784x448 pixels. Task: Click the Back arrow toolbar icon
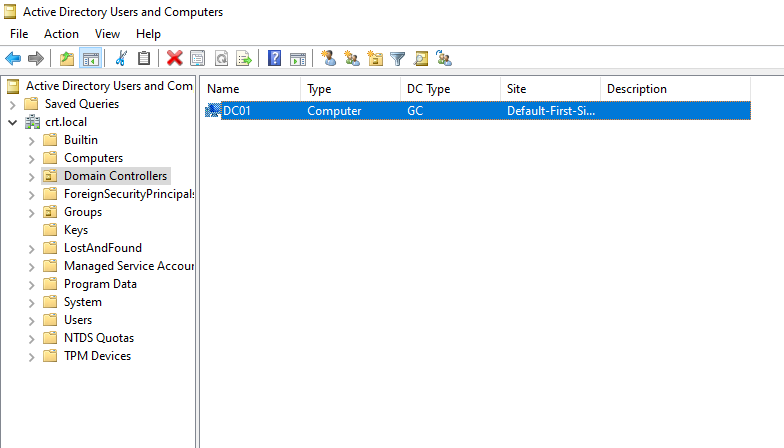[x=13, y=58]
